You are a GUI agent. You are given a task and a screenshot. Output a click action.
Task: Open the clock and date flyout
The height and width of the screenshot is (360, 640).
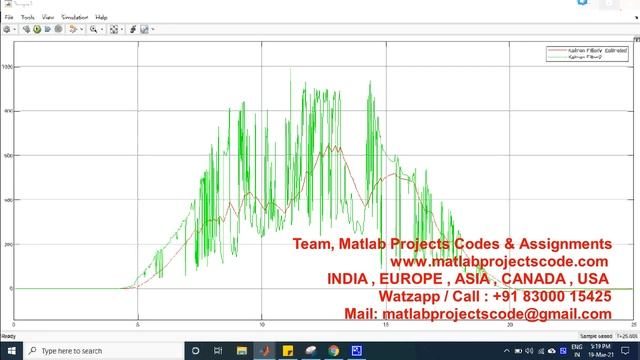pos(601,351)
